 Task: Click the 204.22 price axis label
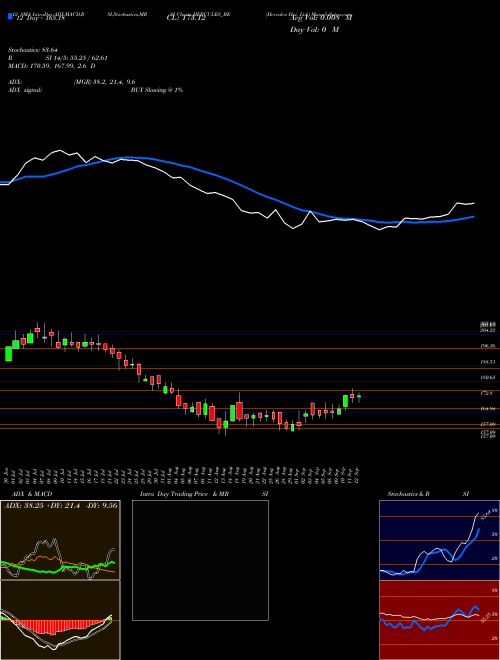488,330
